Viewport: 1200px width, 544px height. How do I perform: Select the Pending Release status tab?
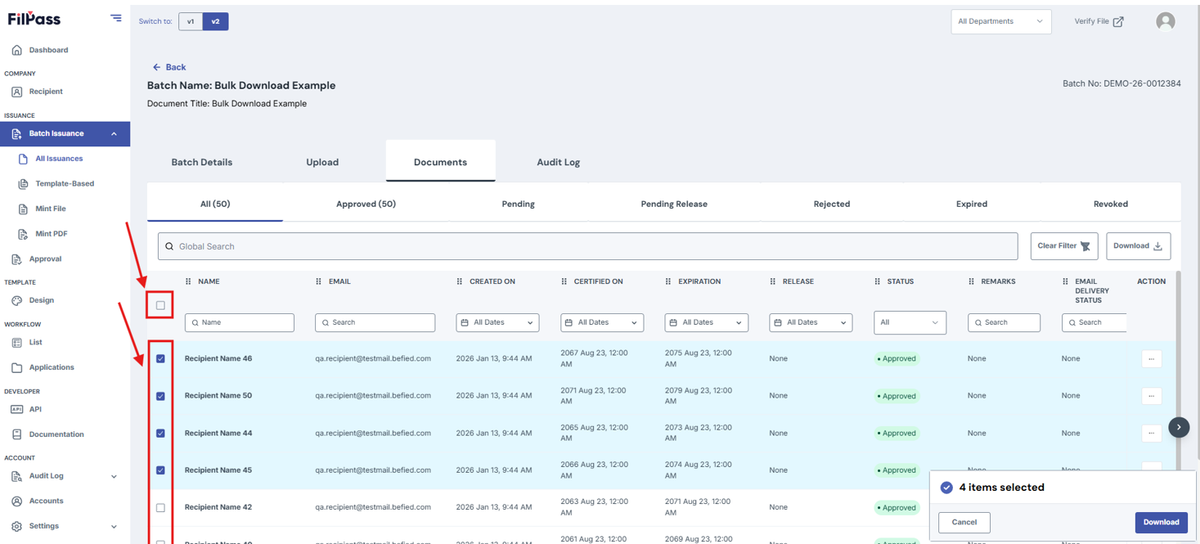pos(674,204)
